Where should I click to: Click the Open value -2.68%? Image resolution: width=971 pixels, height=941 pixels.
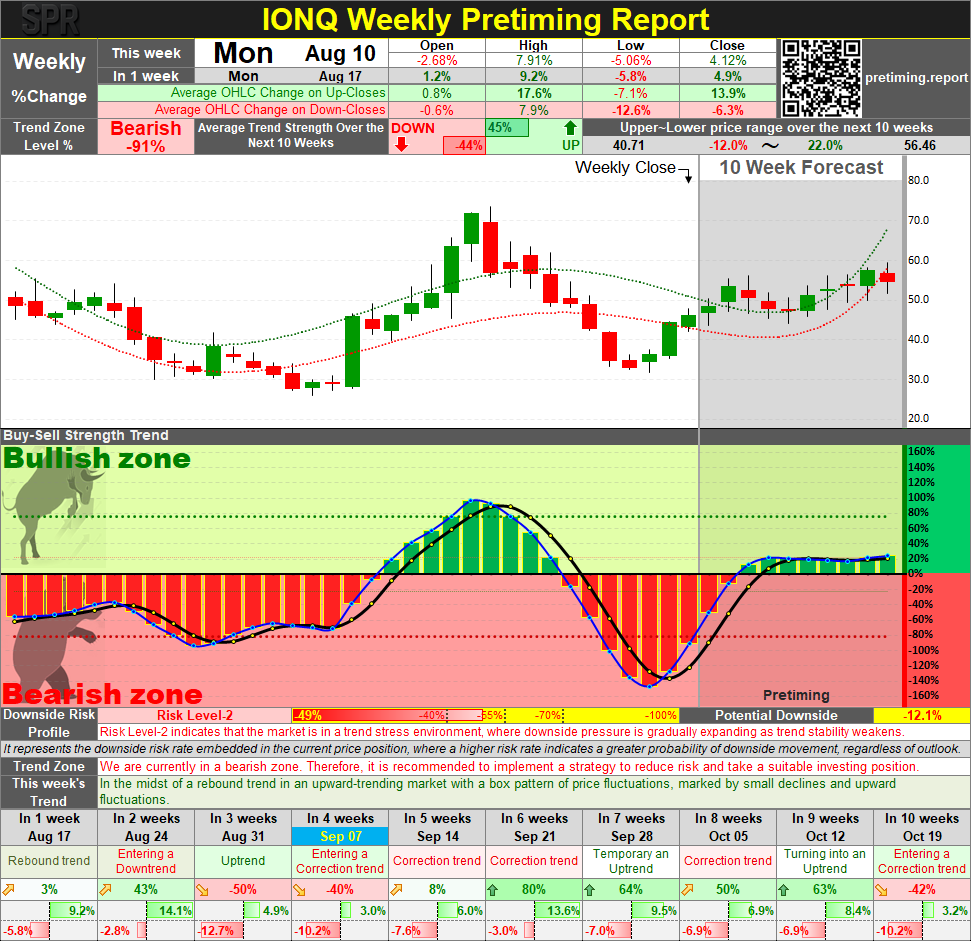(x=437, y=61)
